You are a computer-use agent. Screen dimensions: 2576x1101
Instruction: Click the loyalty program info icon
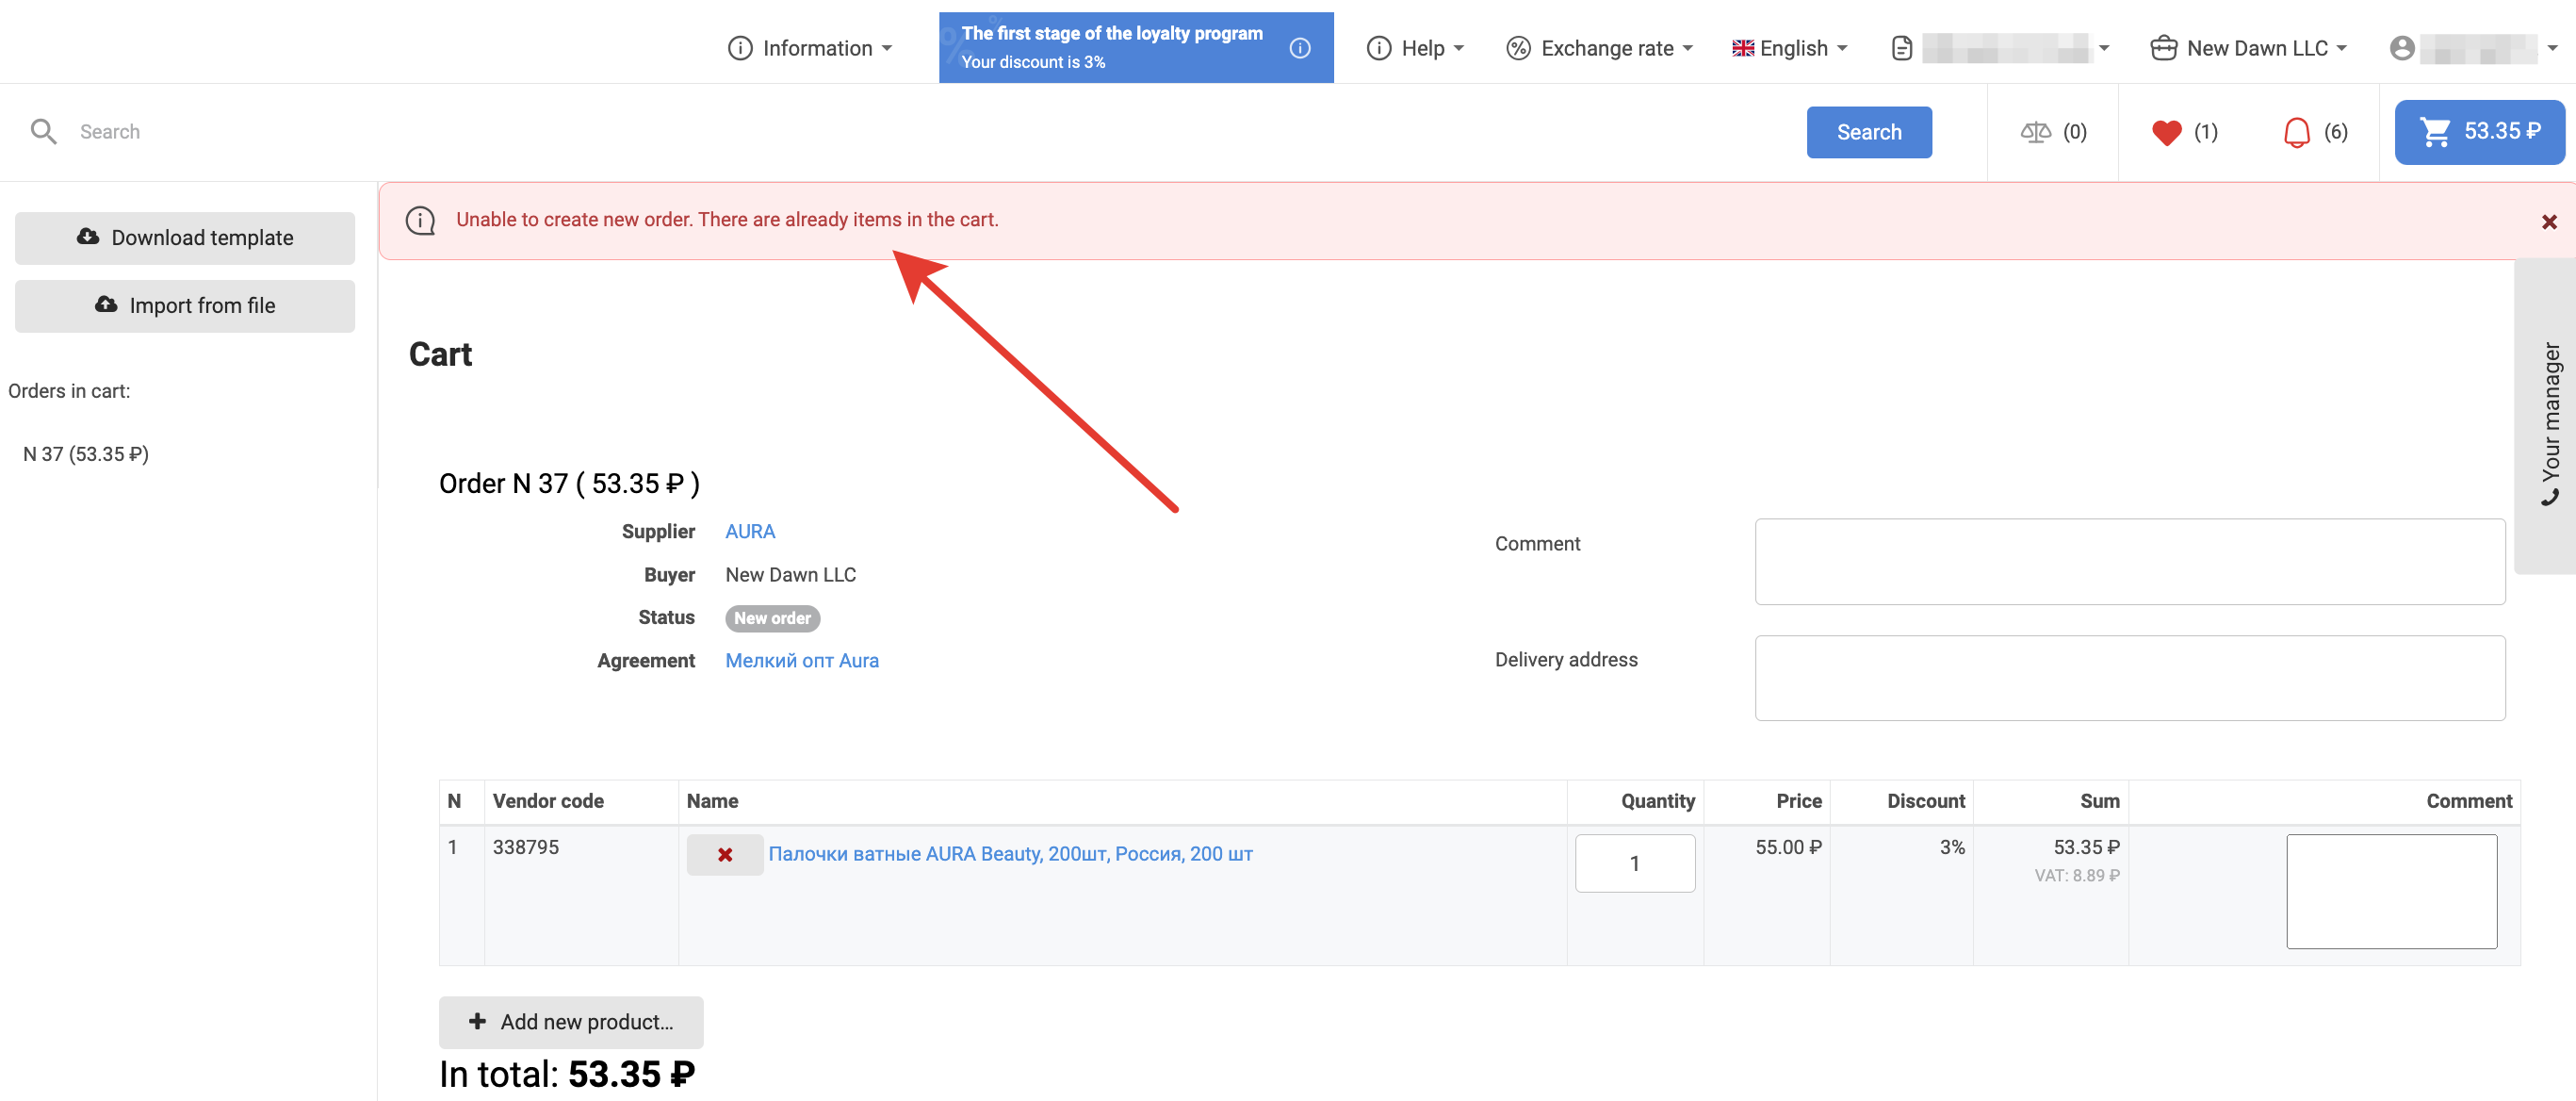tap(1299, 48)
